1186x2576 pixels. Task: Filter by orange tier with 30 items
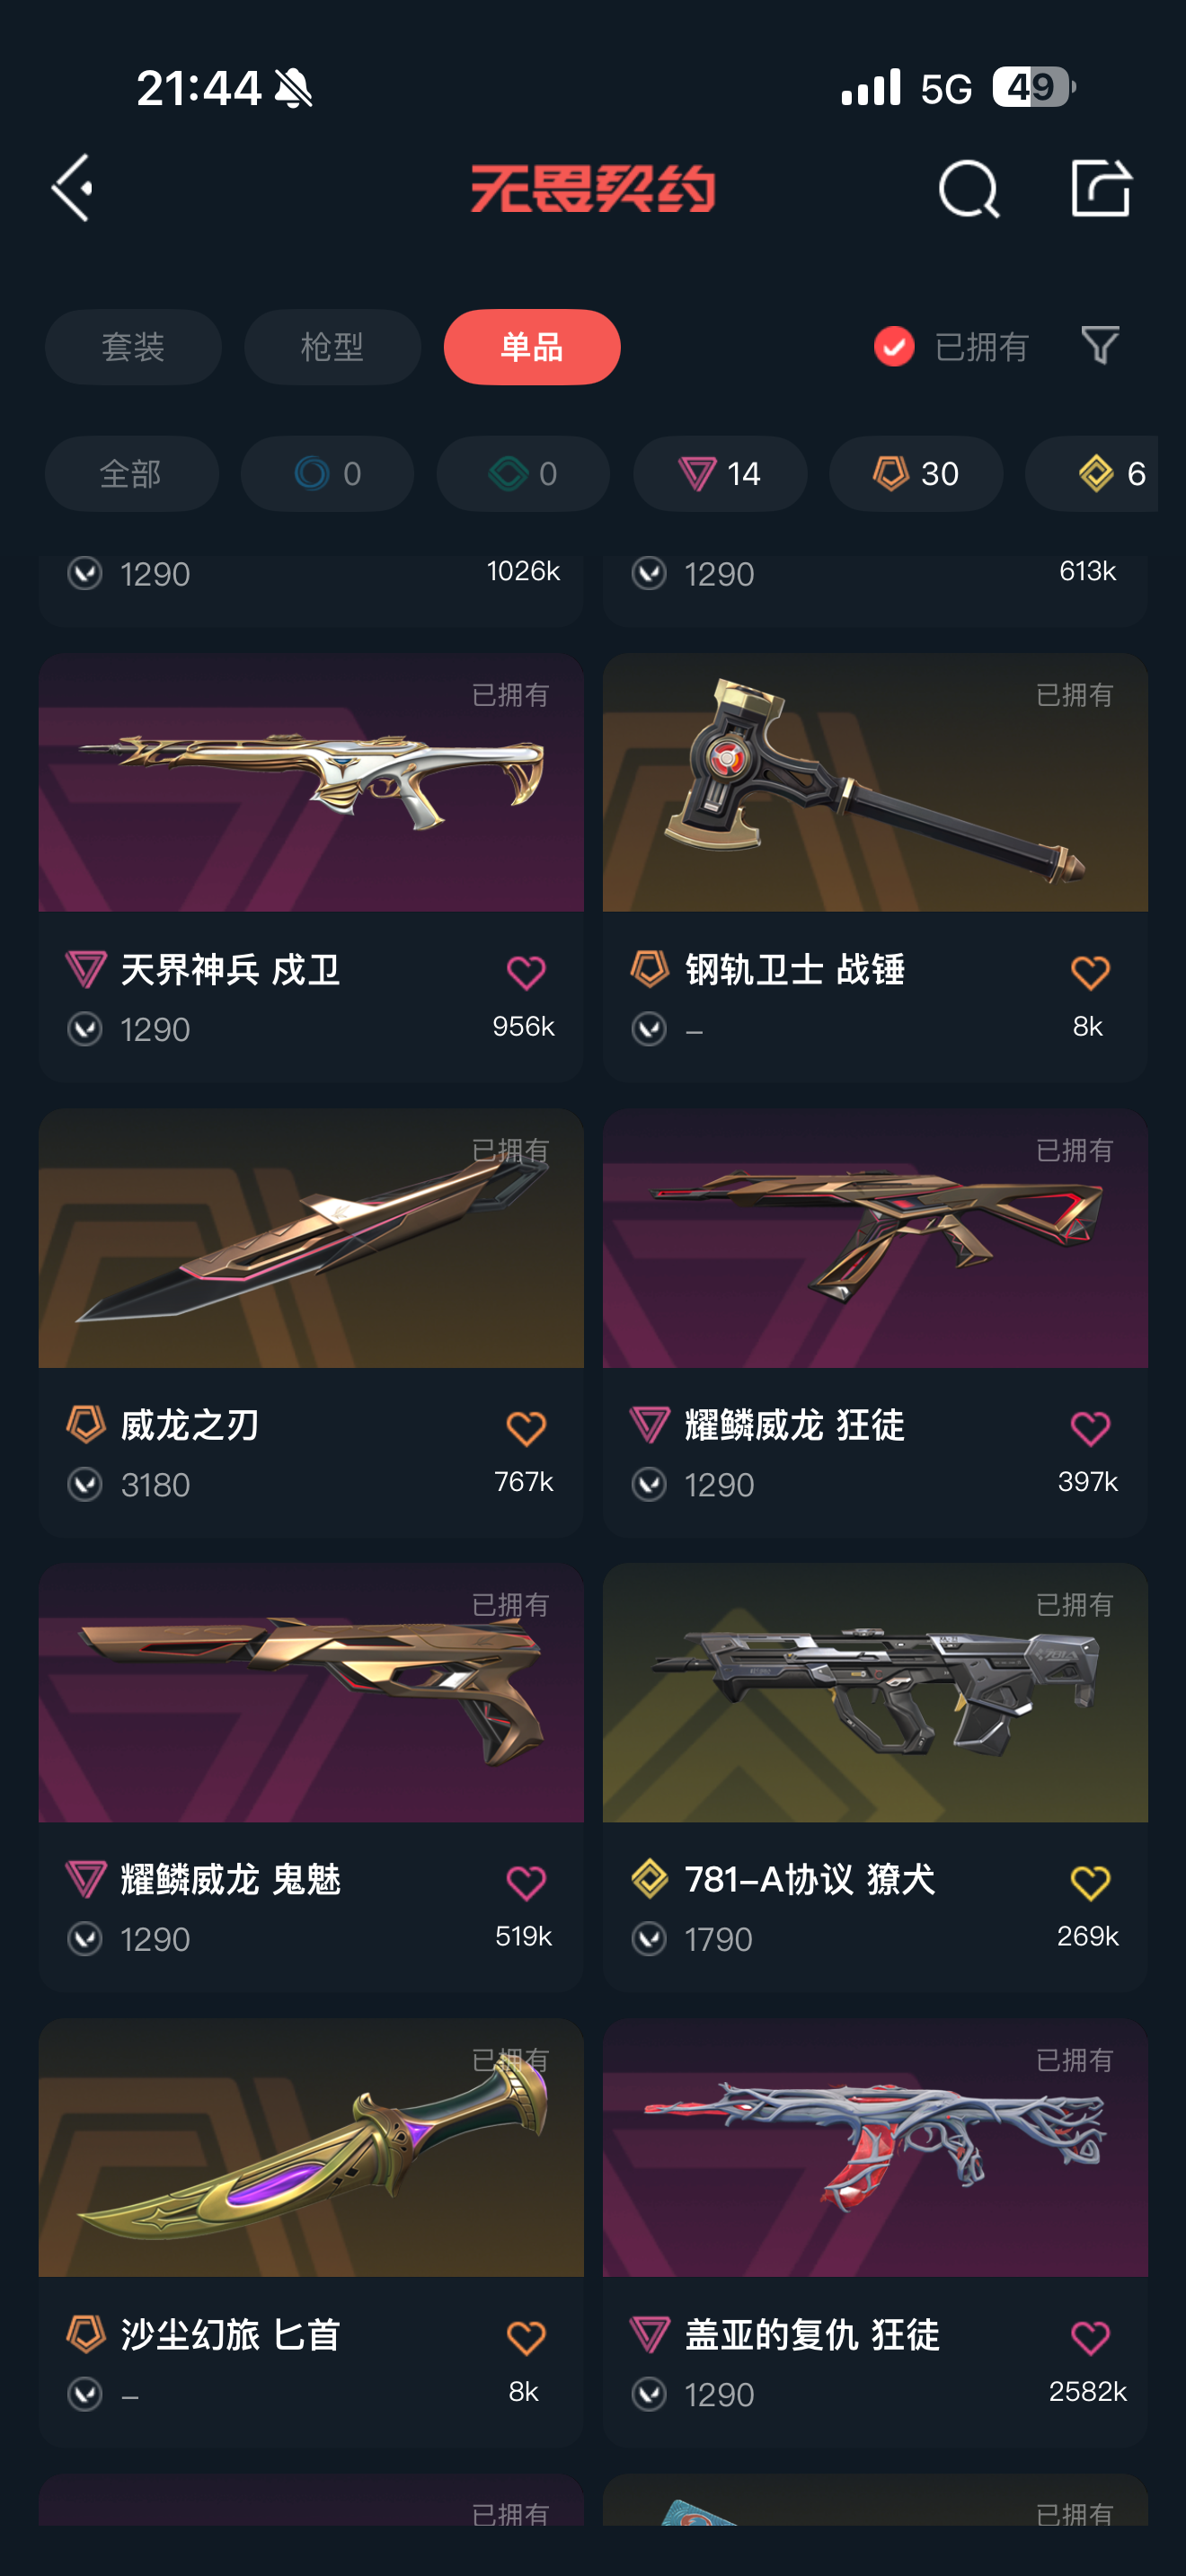[x=916, y=473]
